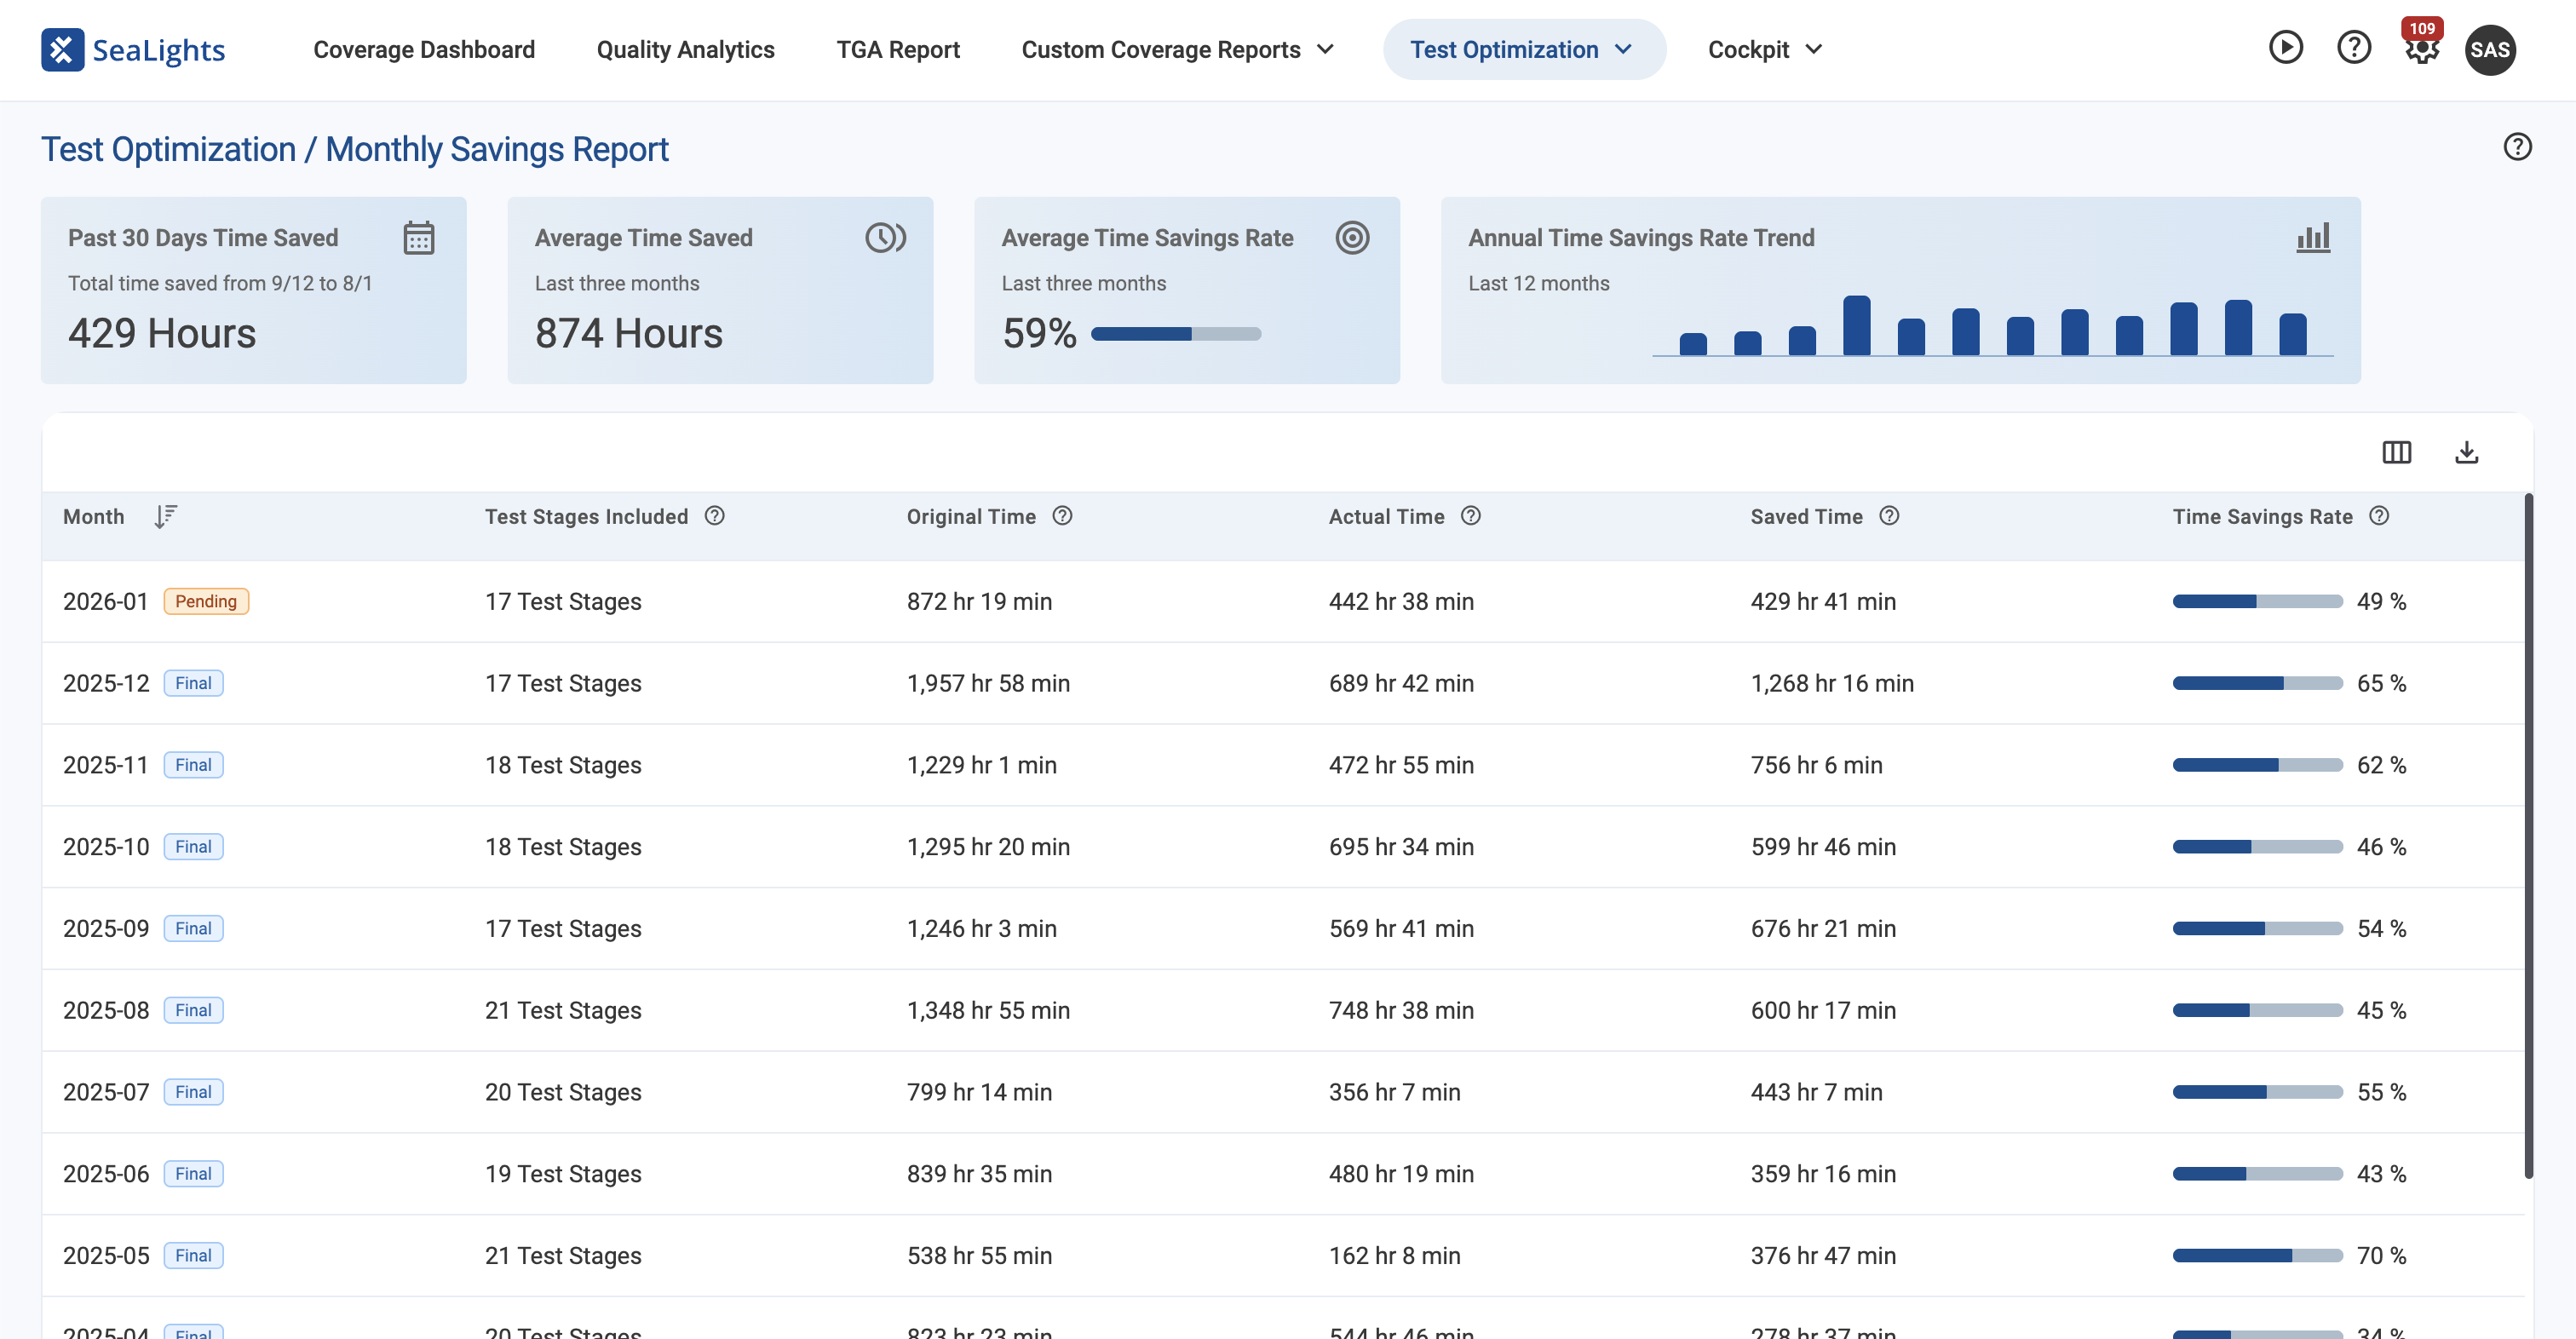This screenshot has height=1339, width=2576.
Task: Expand Custom Coverage Reports menu
Action: (1177, 50)
